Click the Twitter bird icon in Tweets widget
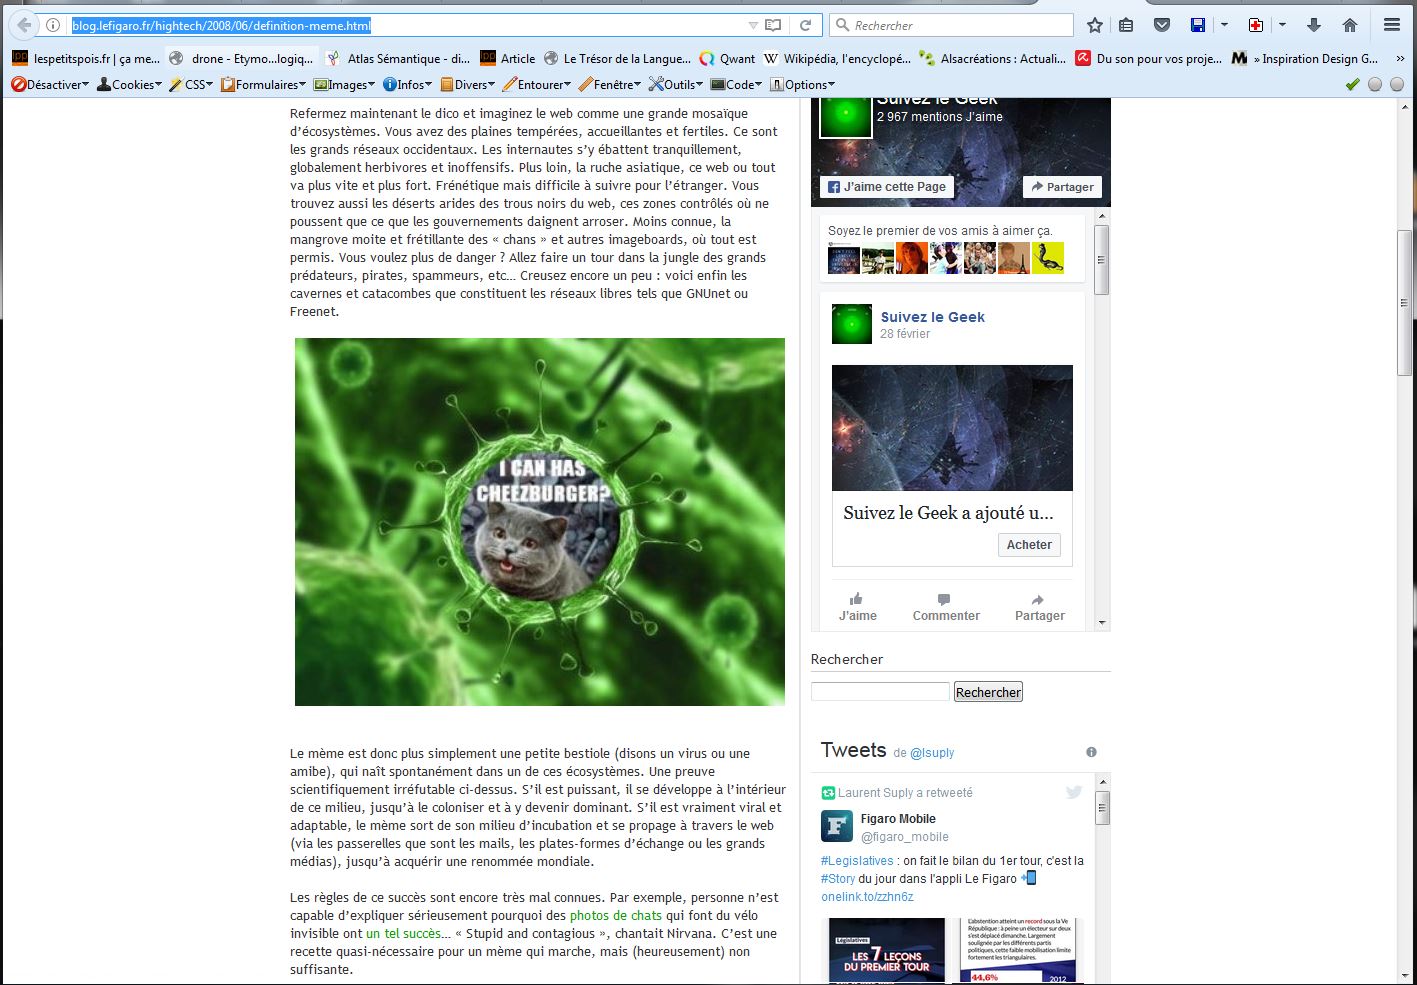This screenshot has height=985, width=1417. coord(1074,792)
